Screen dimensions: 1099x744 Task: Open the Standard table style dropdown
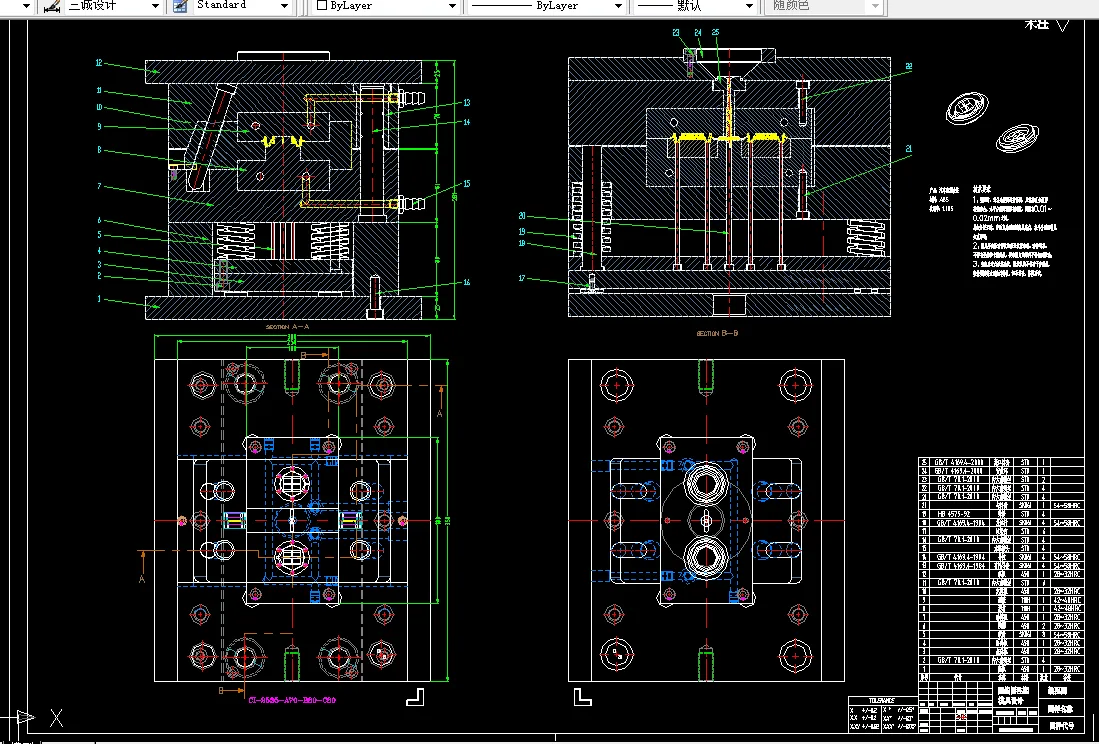point(285,6)
